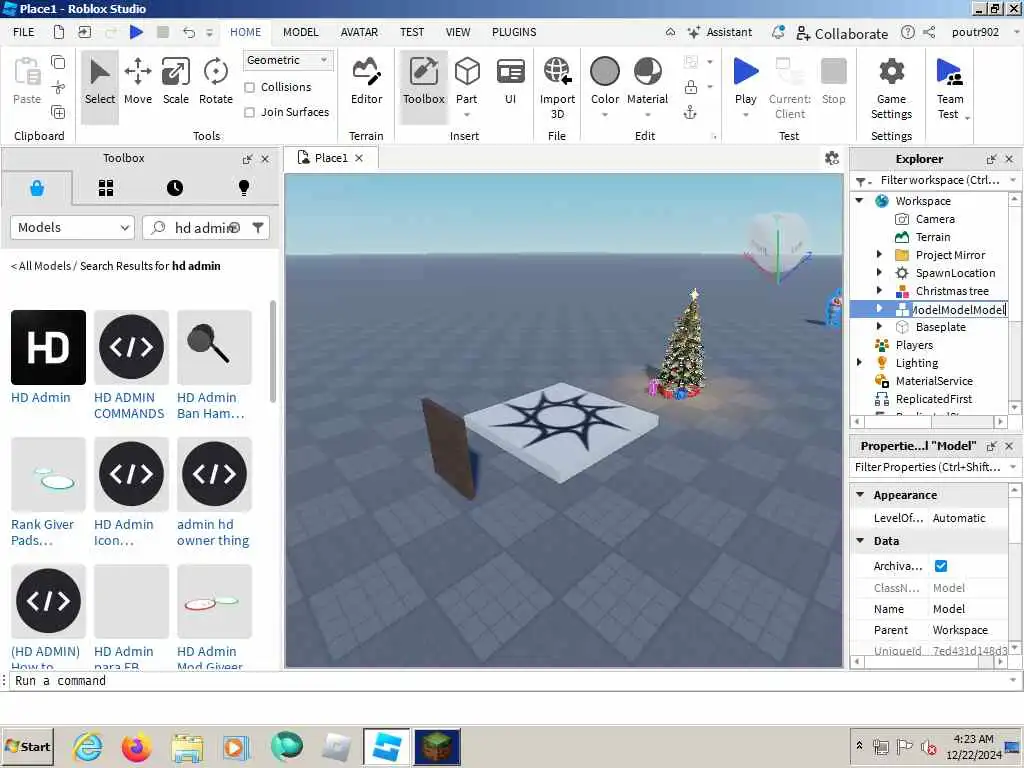Collapse the Workspace tree node
Image resolution: width=1024 pixels, height=768 pixels.
pos(859,200)
